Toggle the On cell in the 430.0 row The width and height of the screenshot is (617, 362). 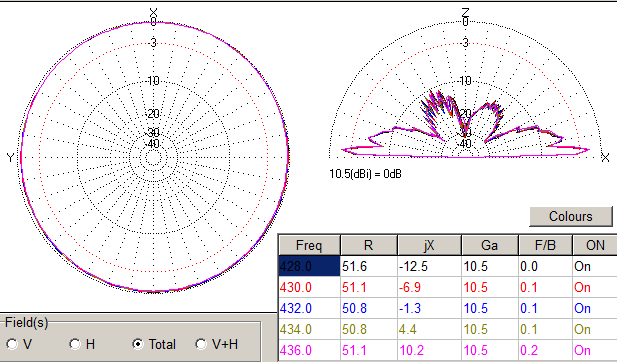coord(595,287)
